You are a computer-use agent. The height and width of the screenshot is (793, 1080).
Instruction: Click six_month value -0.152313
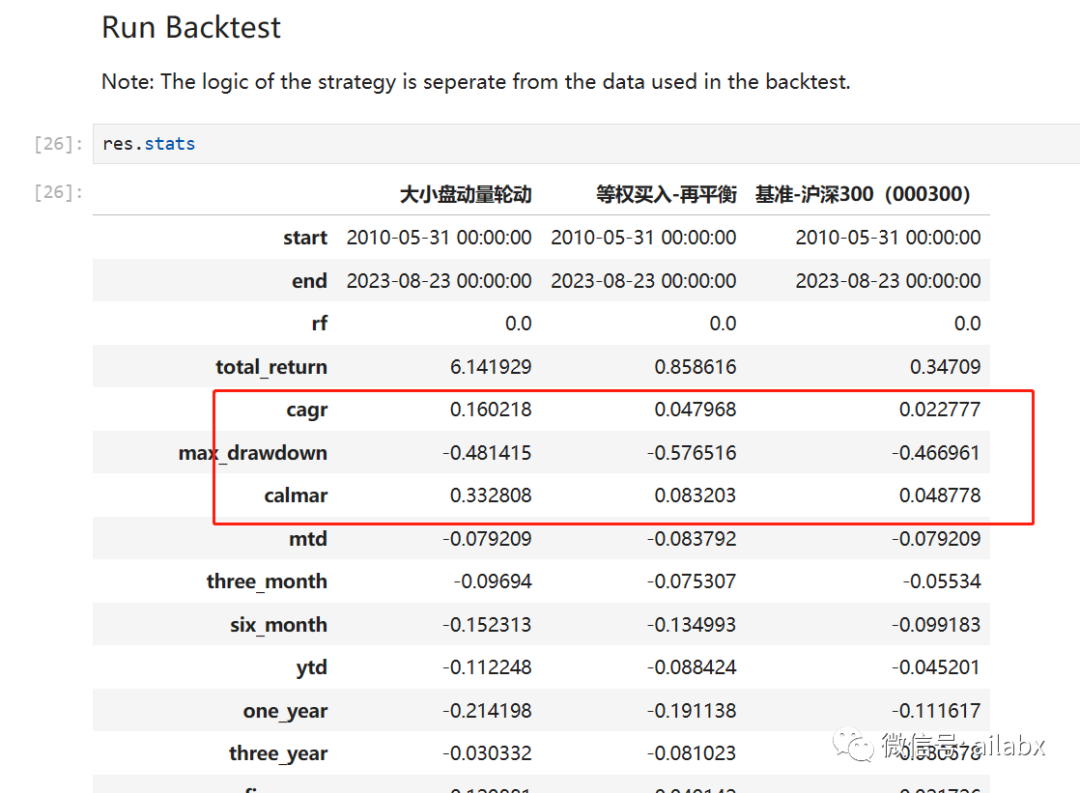click(x=487, y=625)
